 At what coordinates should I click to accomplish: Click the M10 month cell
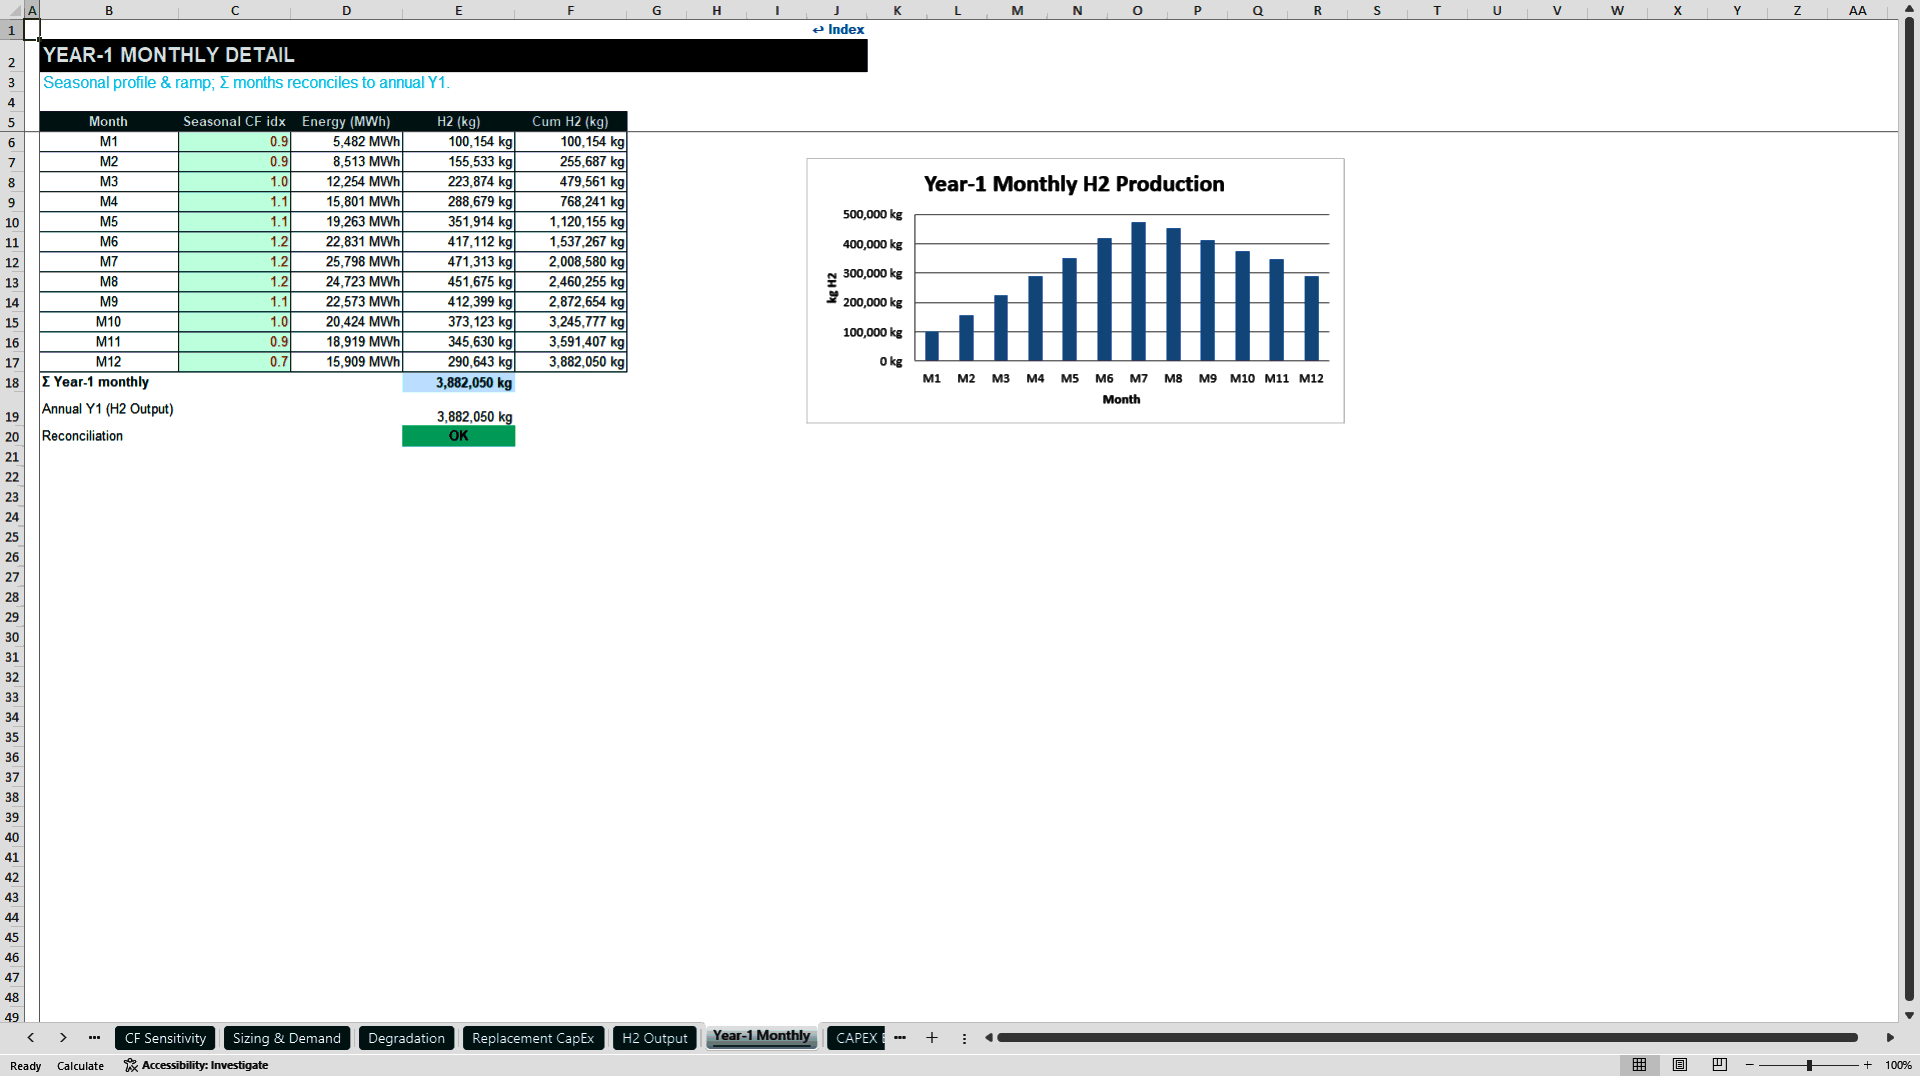[109, 322]
